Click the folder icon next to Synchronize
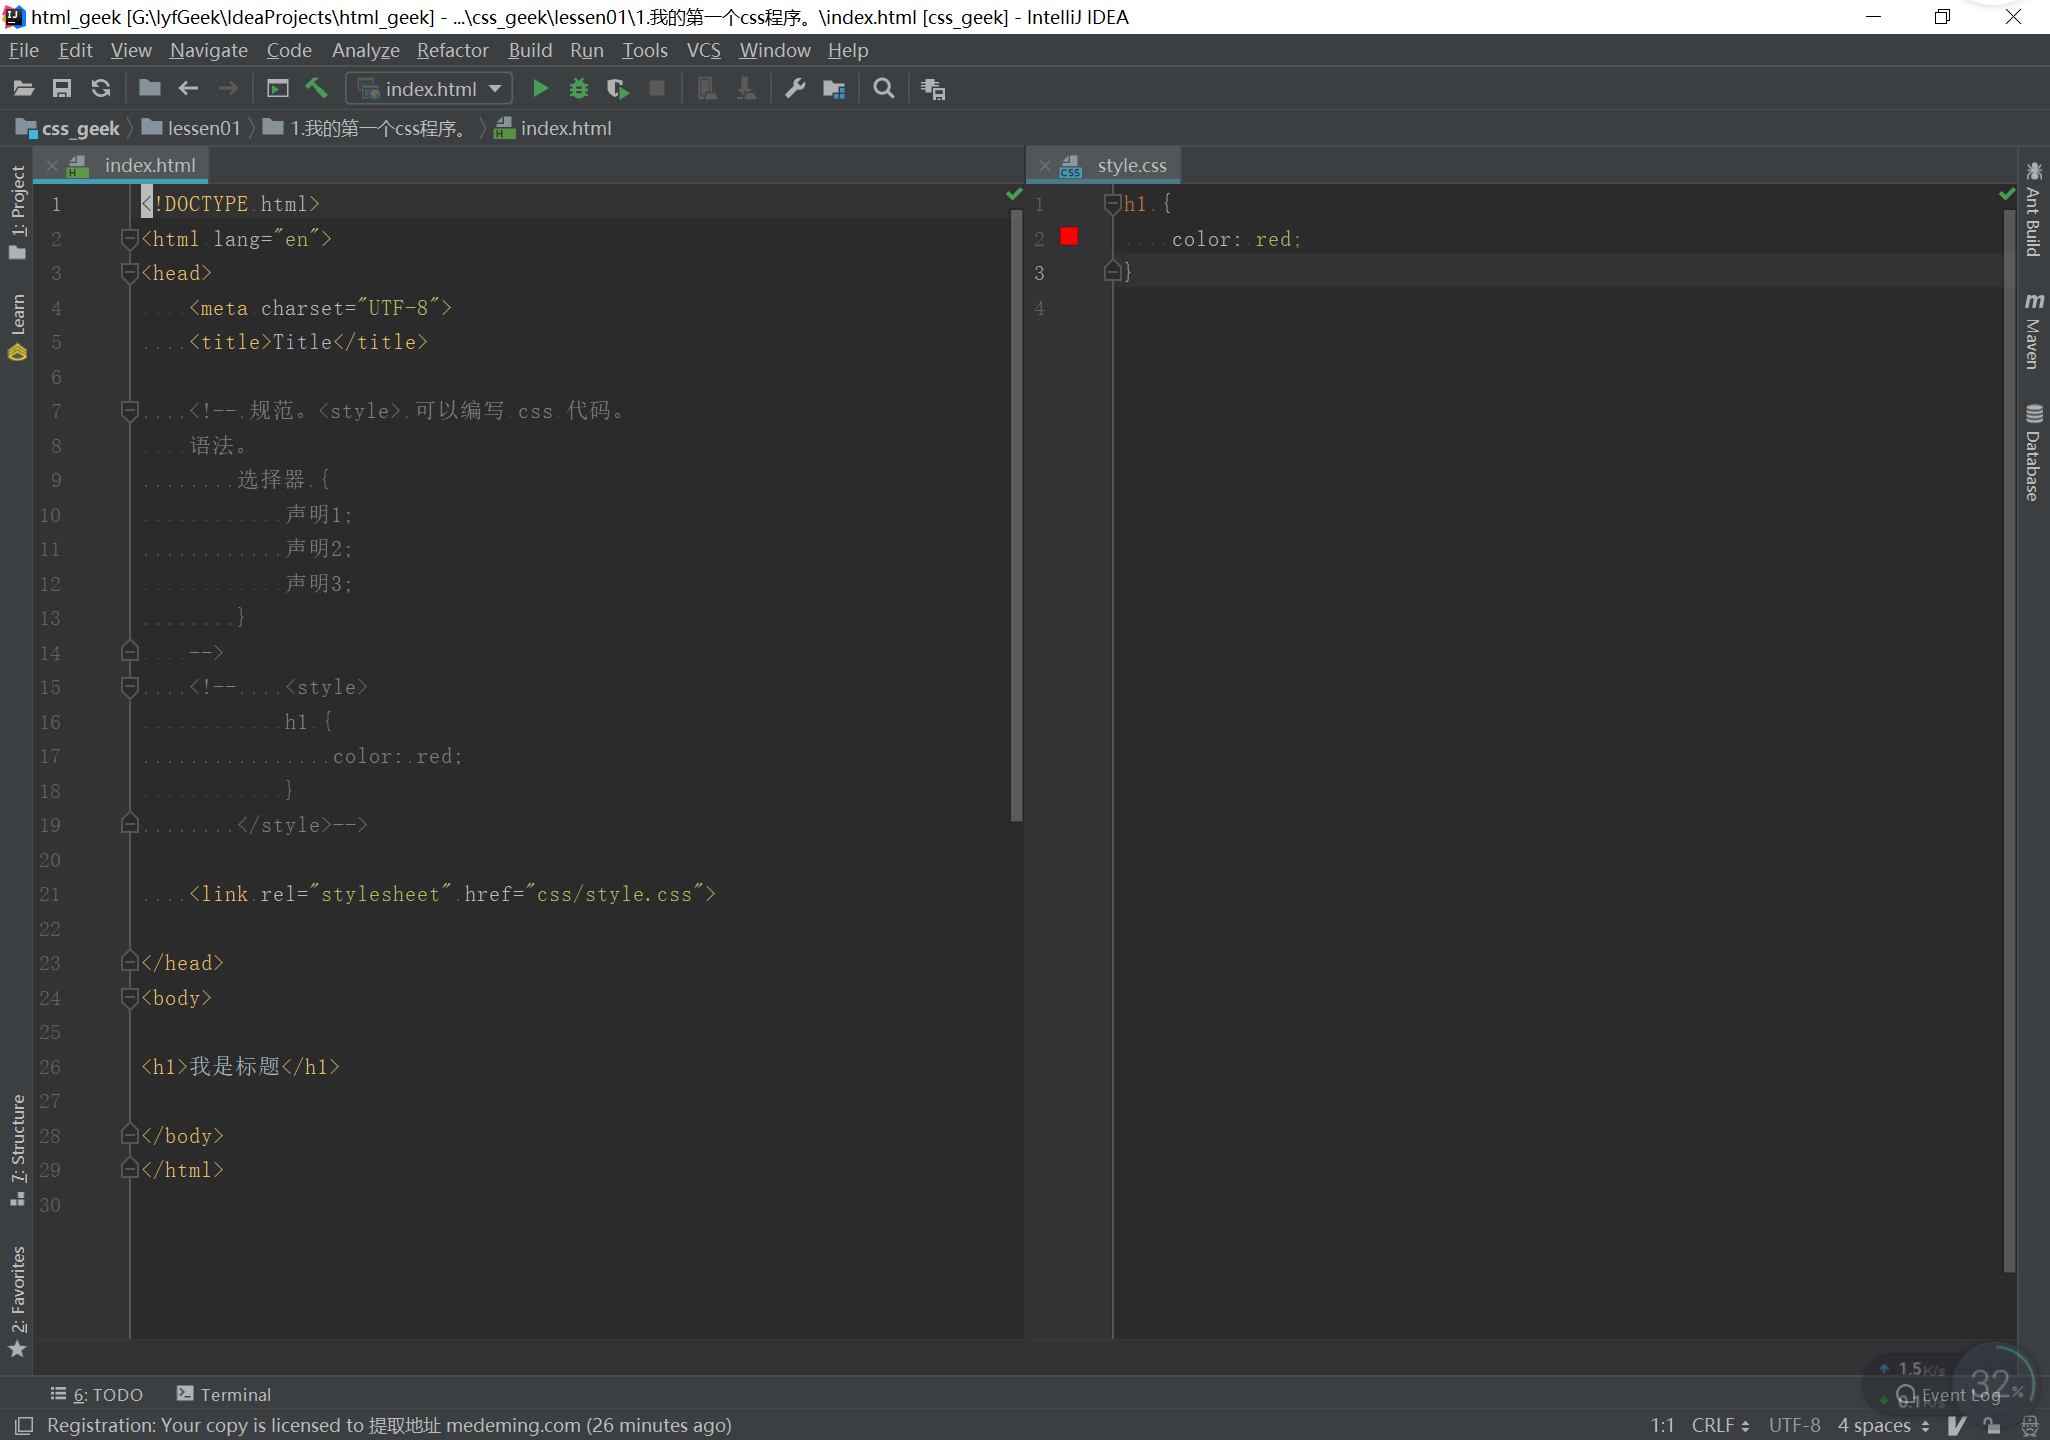The height and width of the screenshot is (1440, 2050). (150, 89)
